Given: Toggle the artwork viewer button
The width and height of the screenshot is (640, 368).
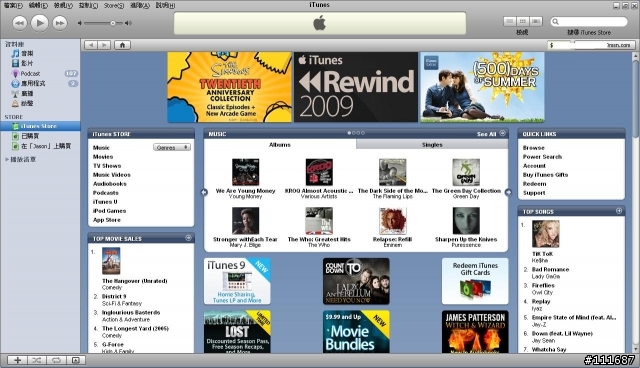Looking at the screenshot, I should [x=76, y=360].
